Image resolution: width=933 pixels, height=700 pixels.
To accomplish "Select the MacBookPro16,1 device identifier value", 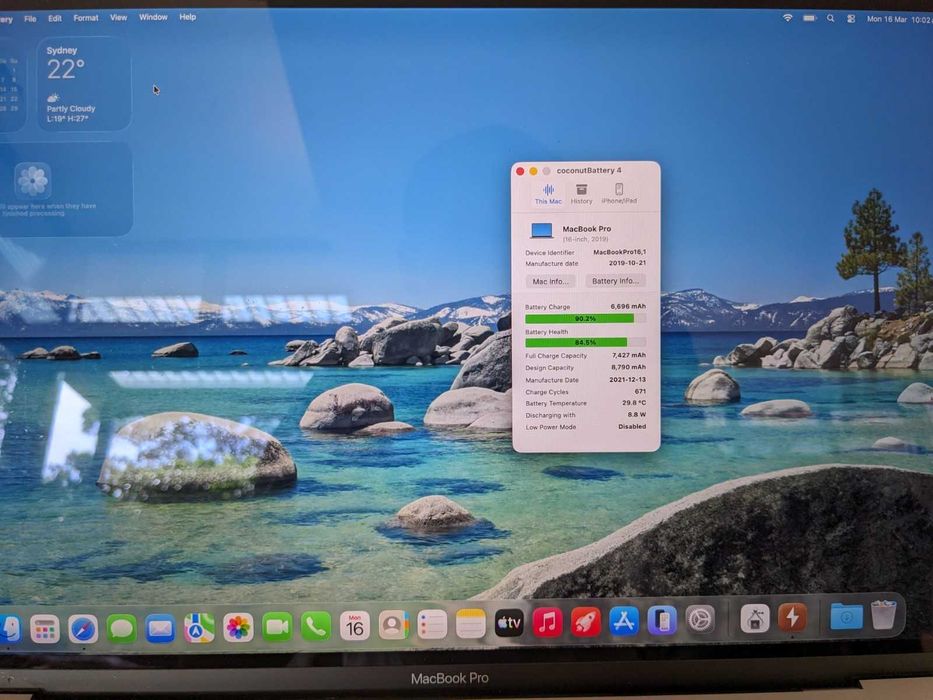I will coord(619,252).
